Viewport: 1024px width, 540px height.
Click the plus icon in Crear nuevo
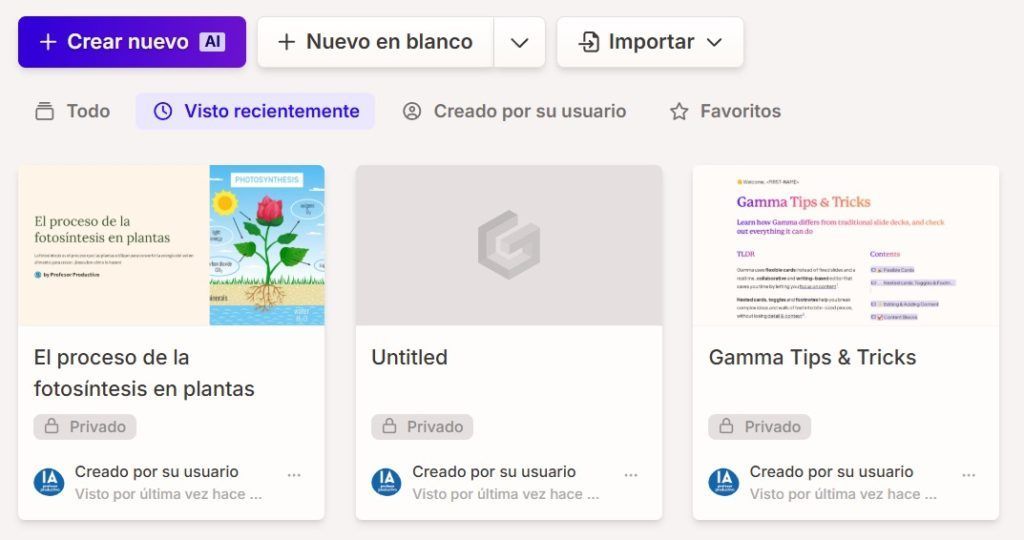click(x=48, y=42)
